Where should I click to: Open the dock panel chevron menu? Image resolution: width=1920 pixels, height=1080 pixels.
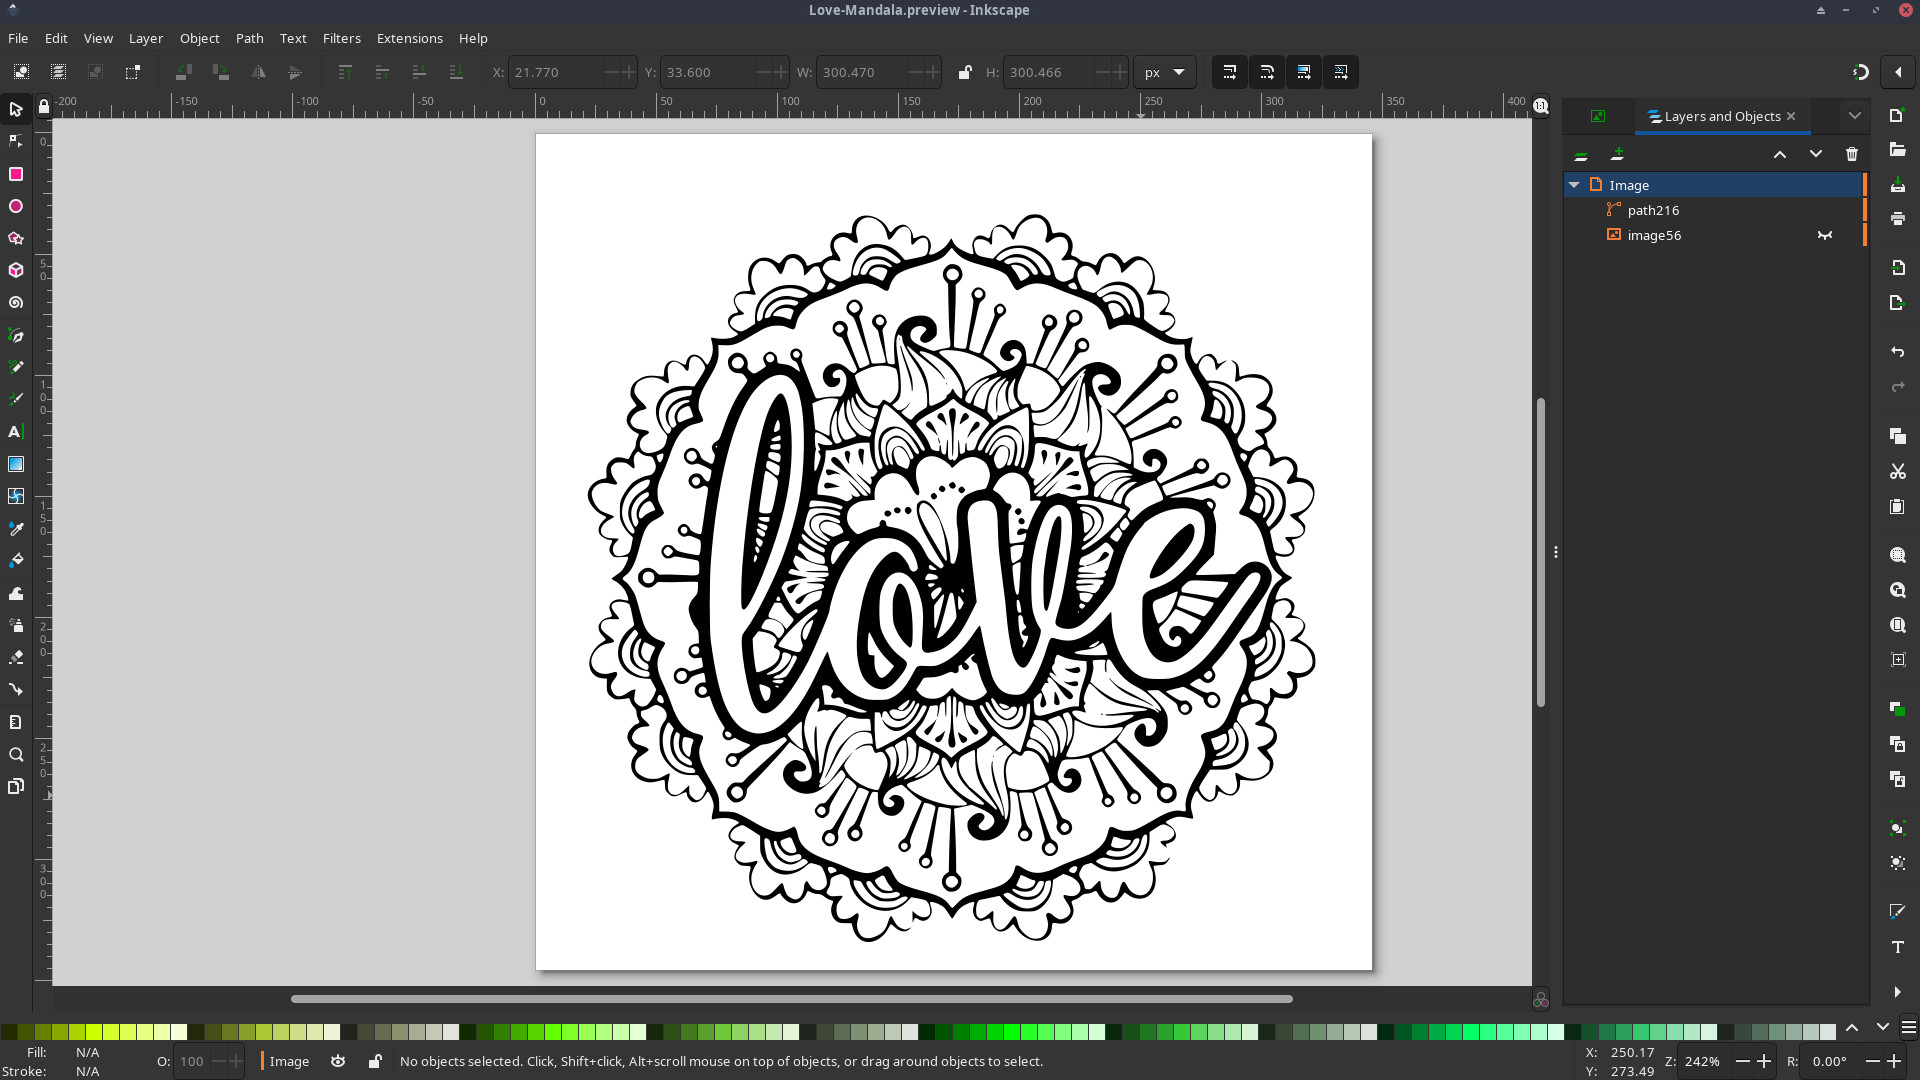[1855, 116]
